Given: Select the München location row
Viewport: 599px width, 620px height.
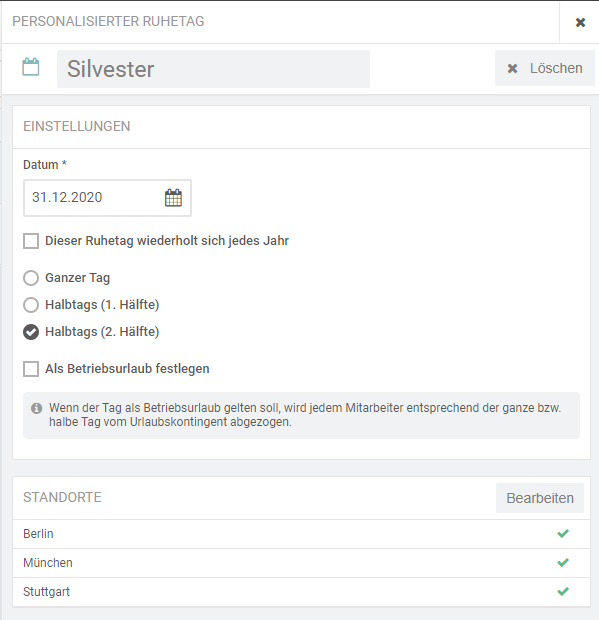Looking at the screenshot, I should point(301,563).
